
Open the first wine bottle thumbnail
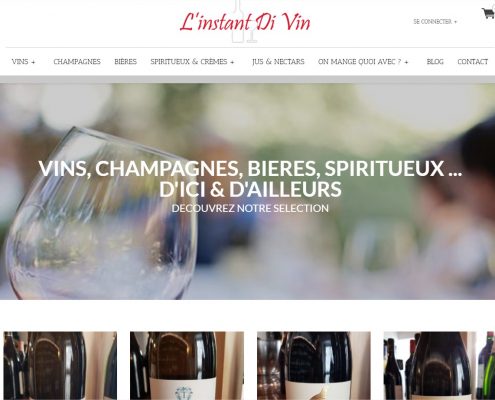pos(60,366)
